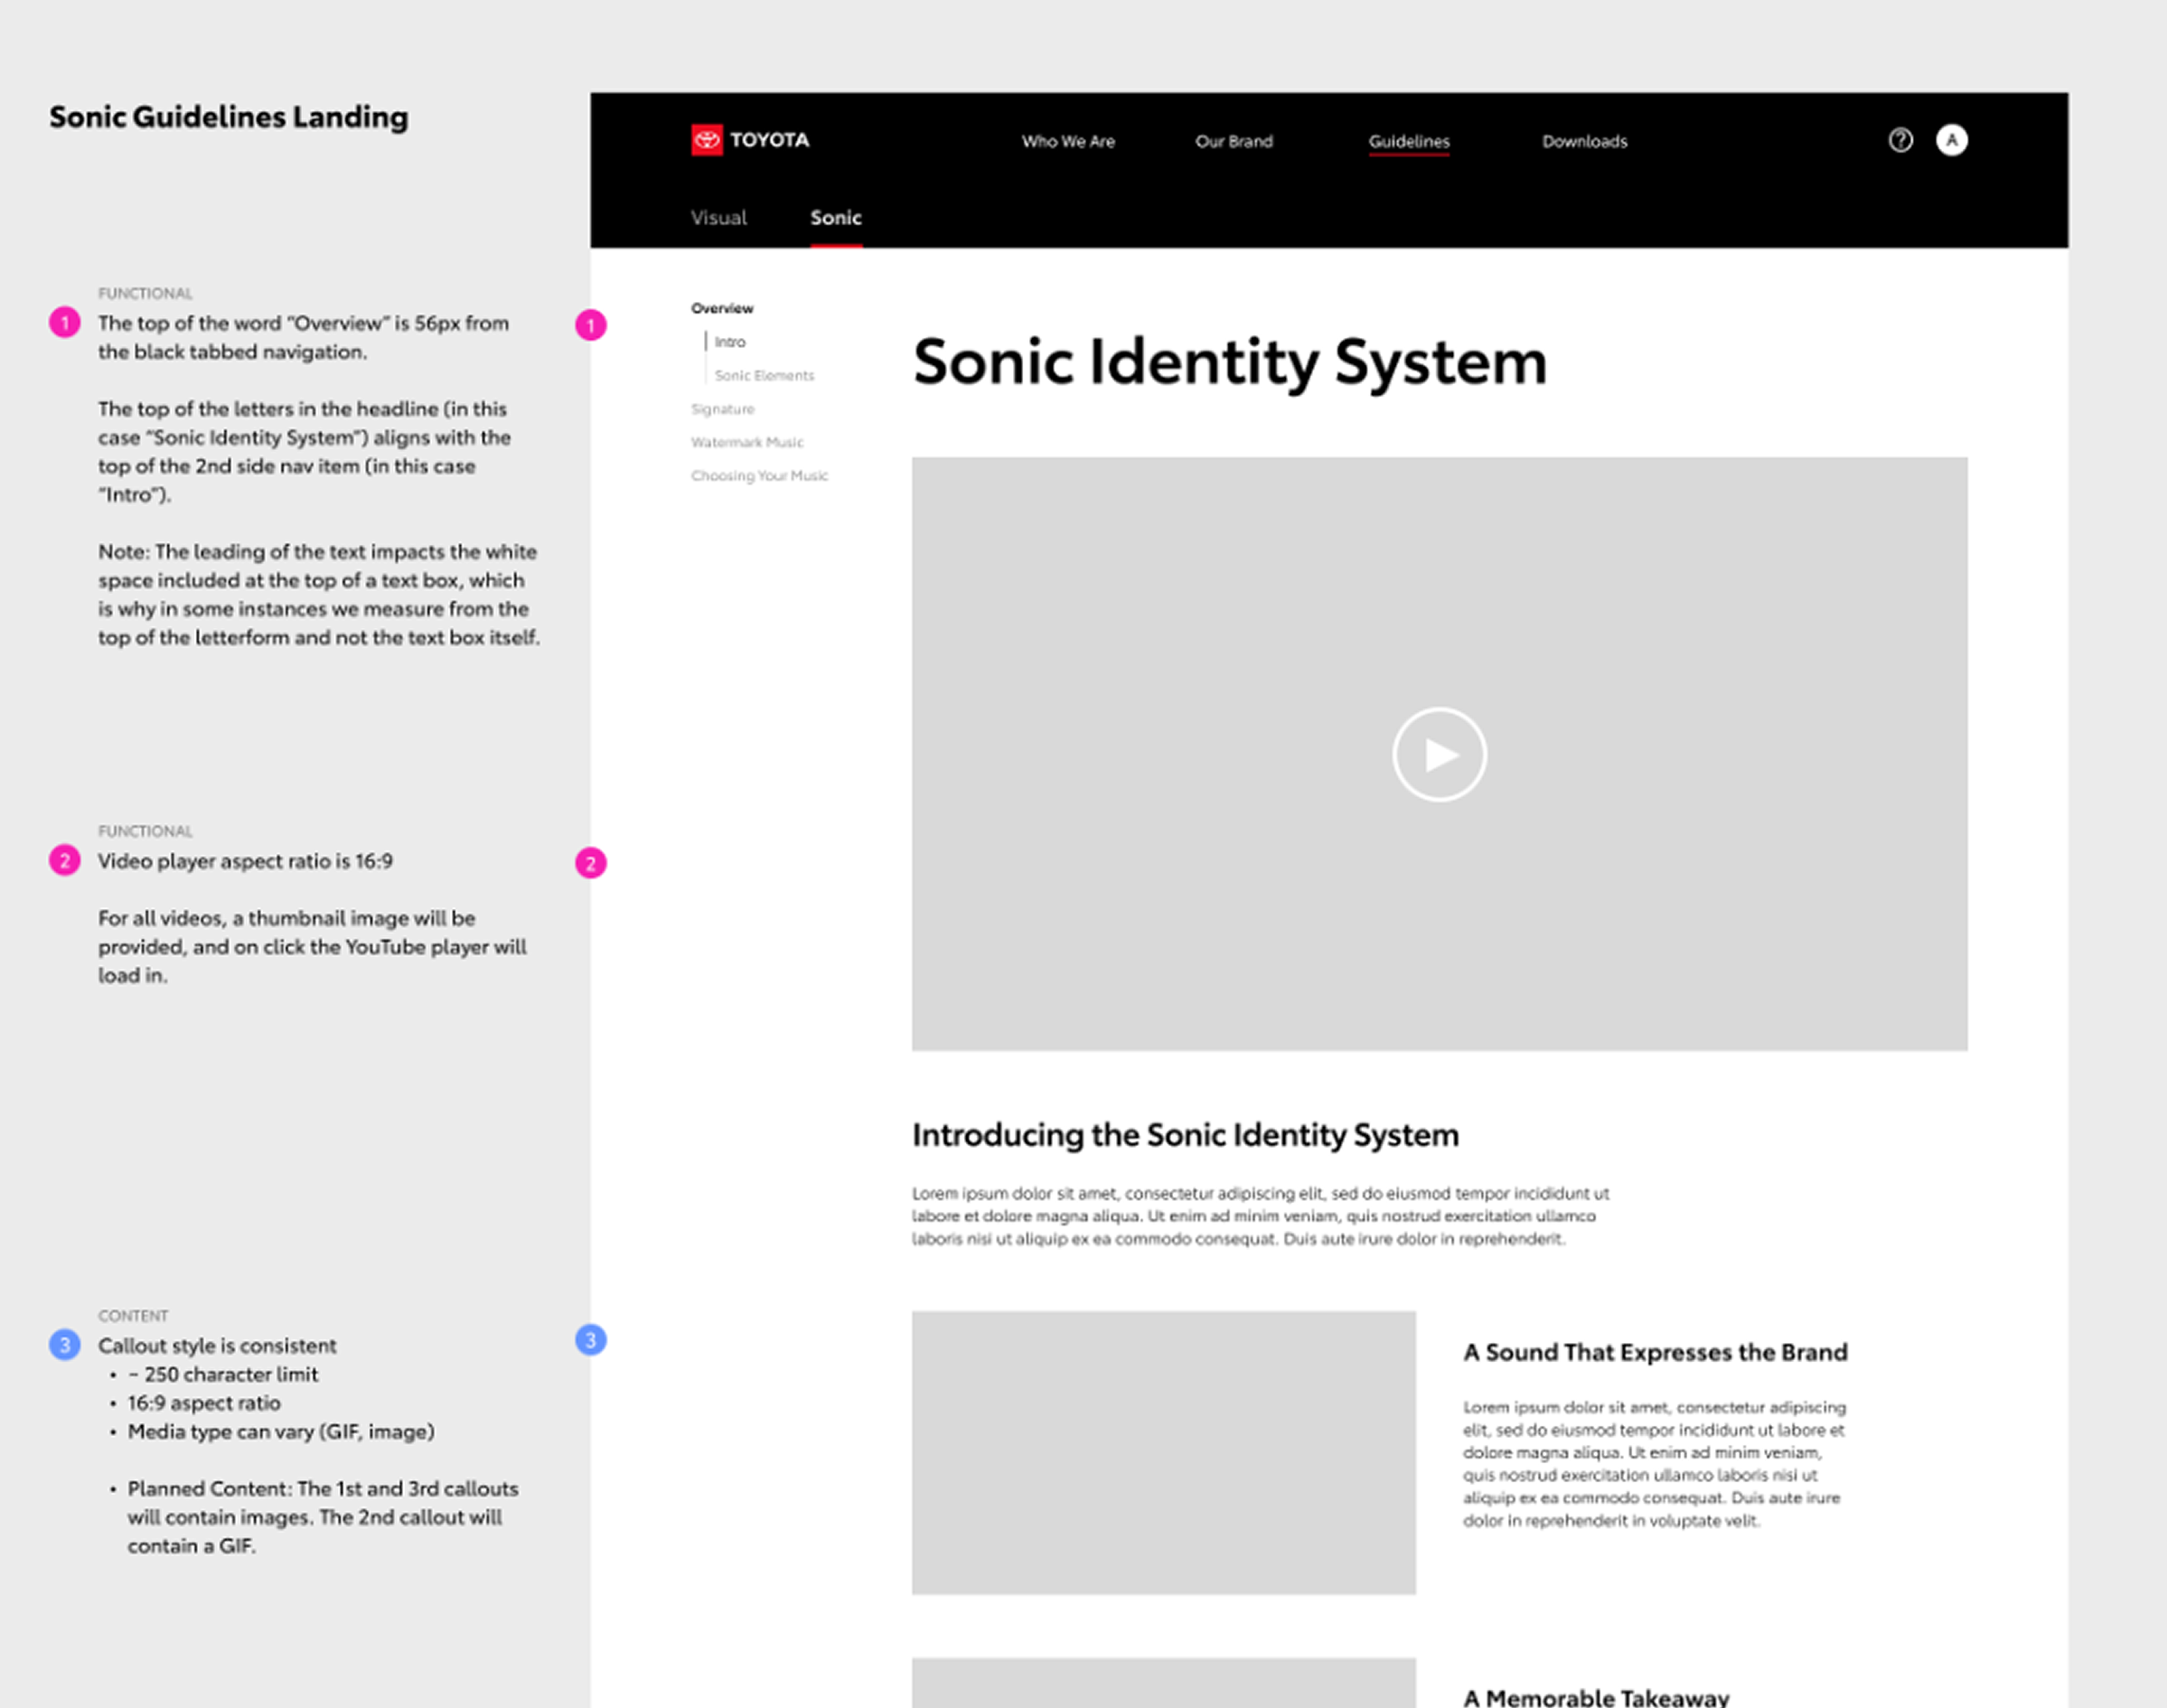The width and height of the screenshot is (2167, 1708).
Task: Click the user avatar 'A' icon
Action: click(1951, 140)
